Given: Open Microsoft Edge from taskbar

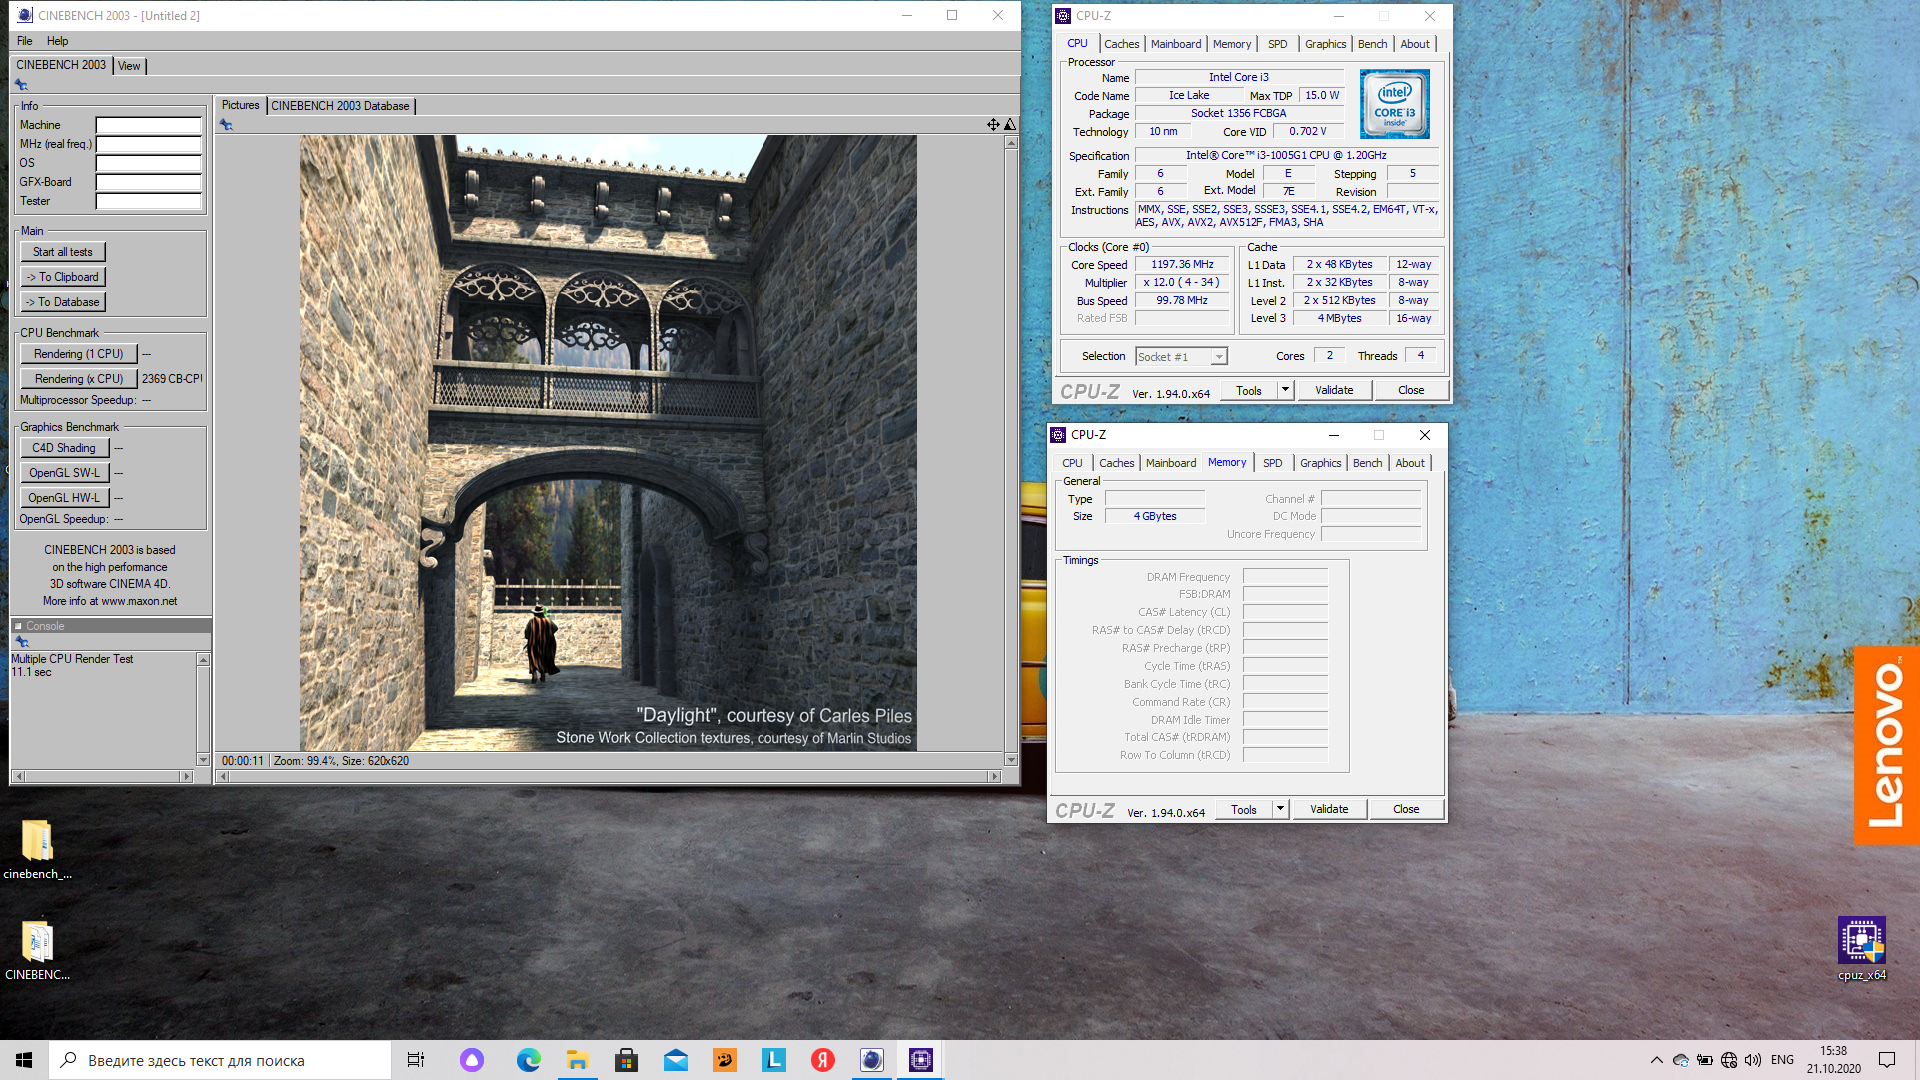Looking at the screenshot, I should [x=528, y=1060].
